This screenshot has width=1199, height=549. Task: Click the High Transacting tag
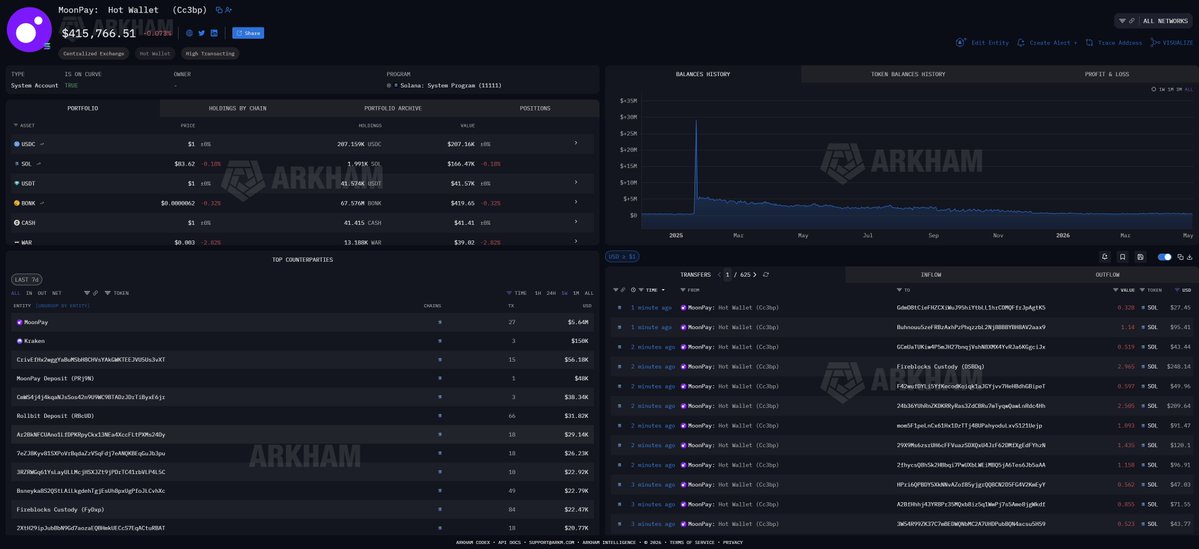[x=210, y=54]
